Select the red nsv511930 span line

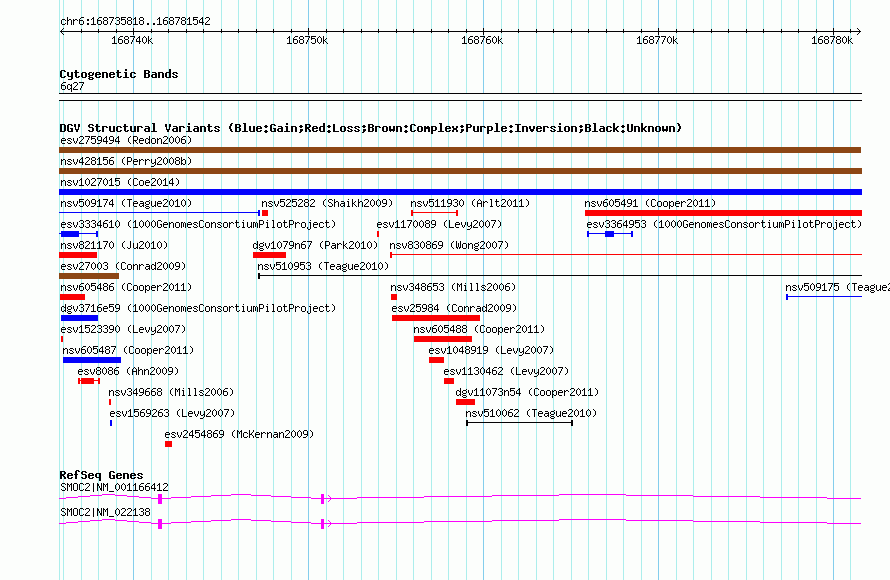tap(435, 213)
